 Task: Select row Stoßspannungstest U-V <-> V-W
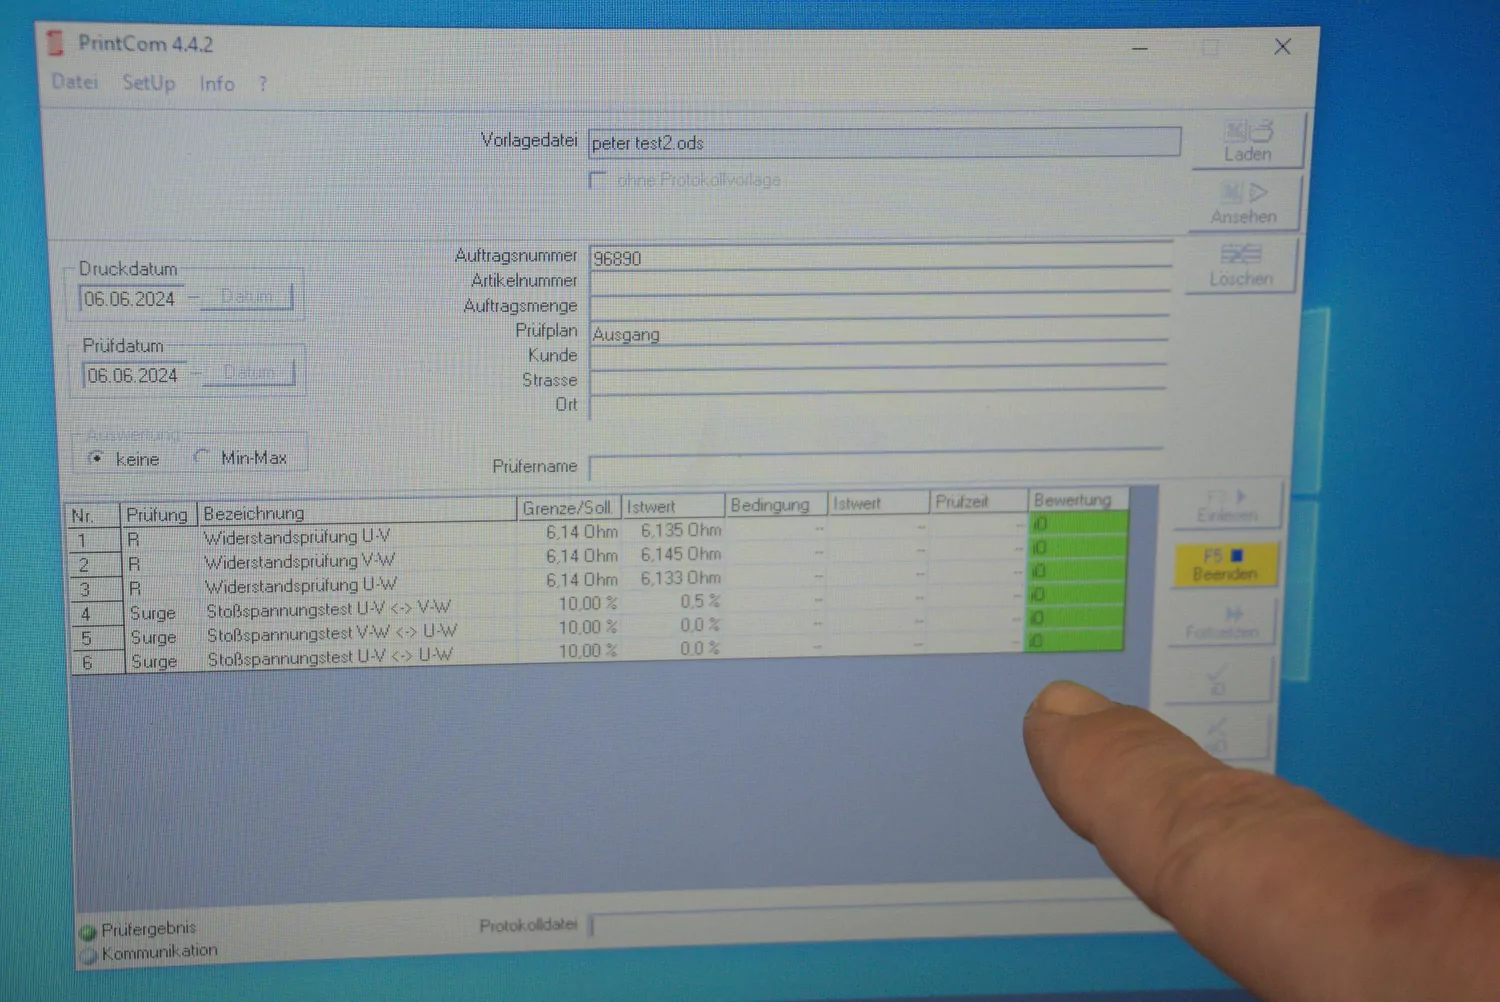point(598,605)
